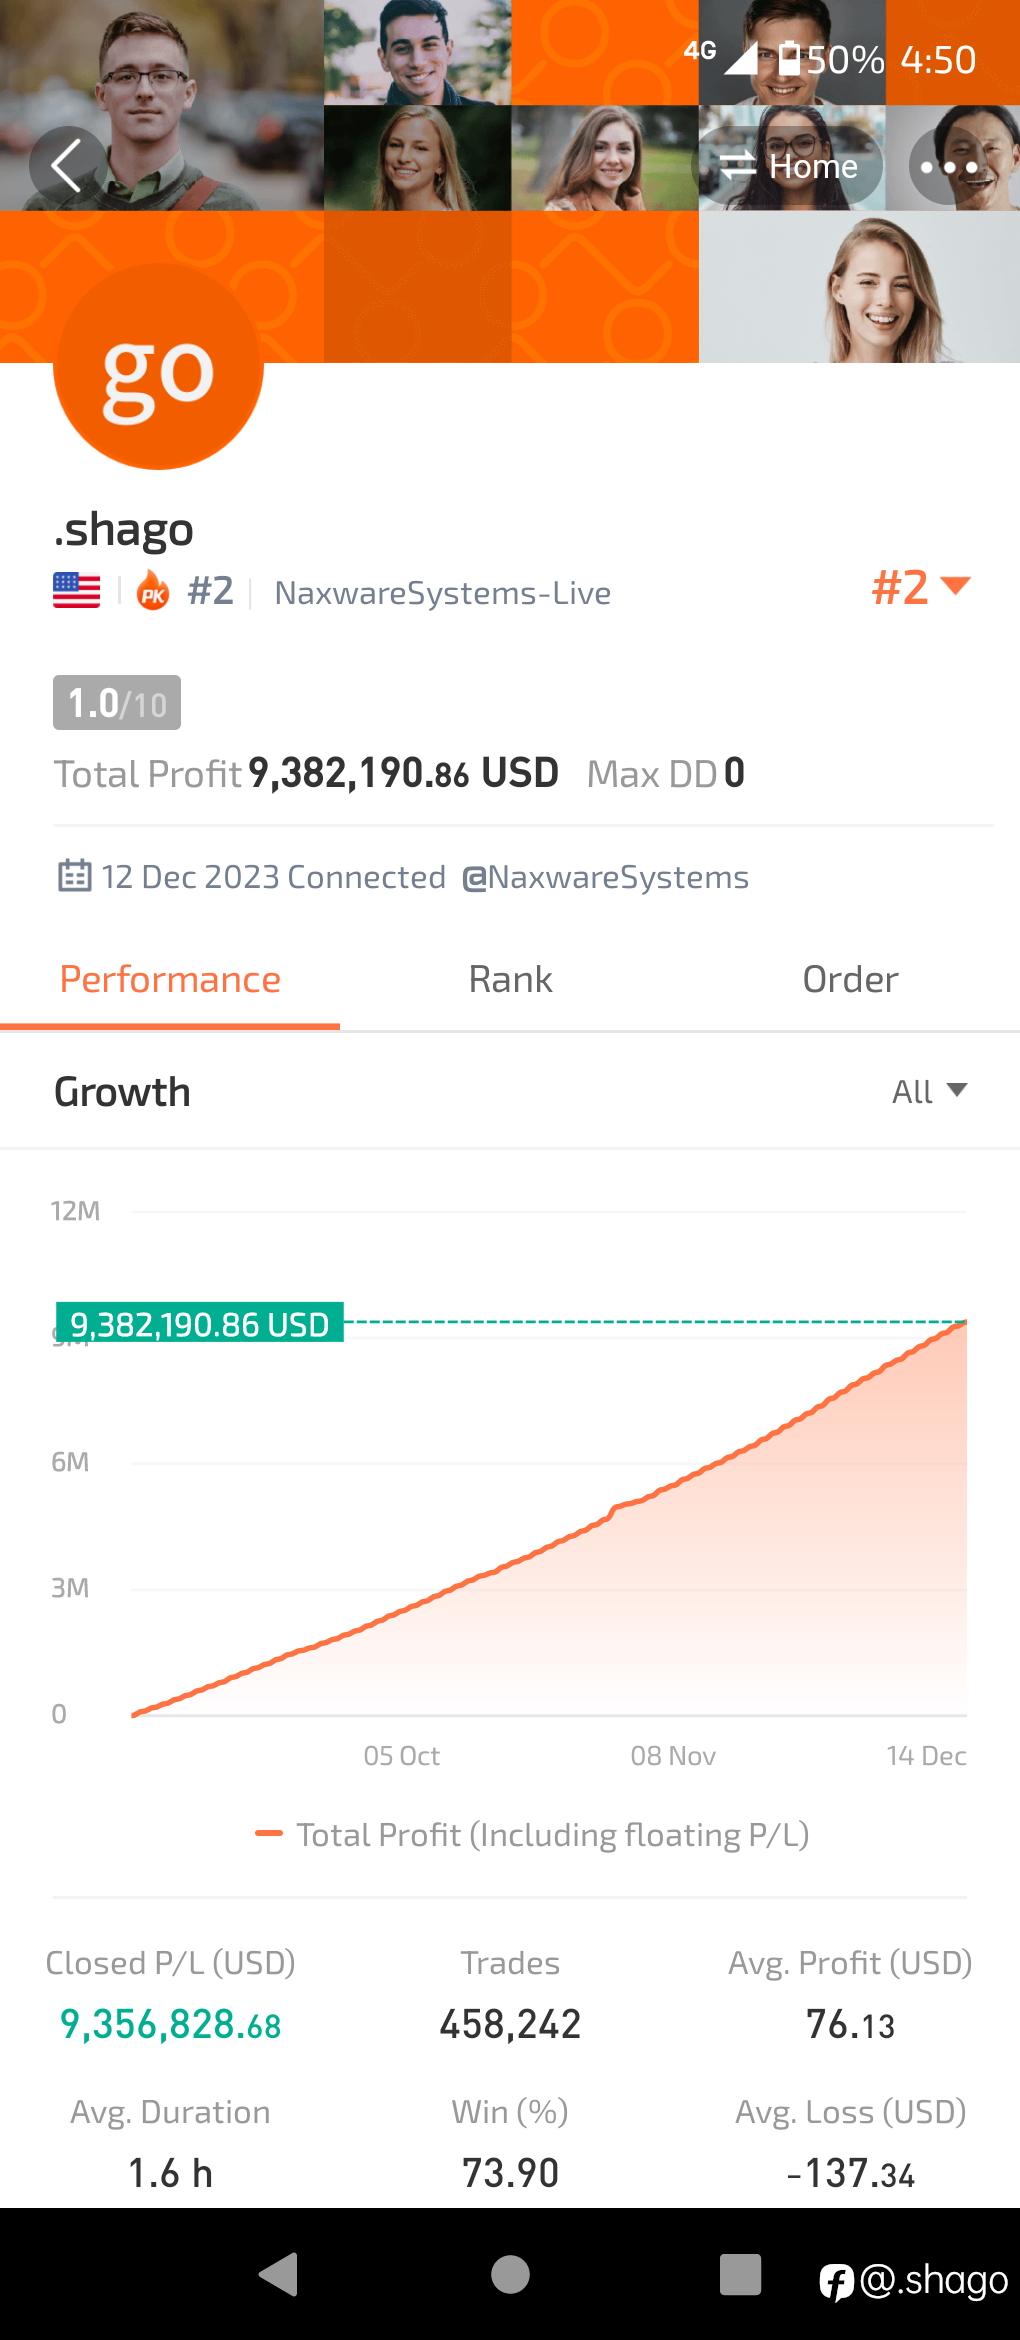Expand the orange #2 account dropdown

tap(921, 588)
